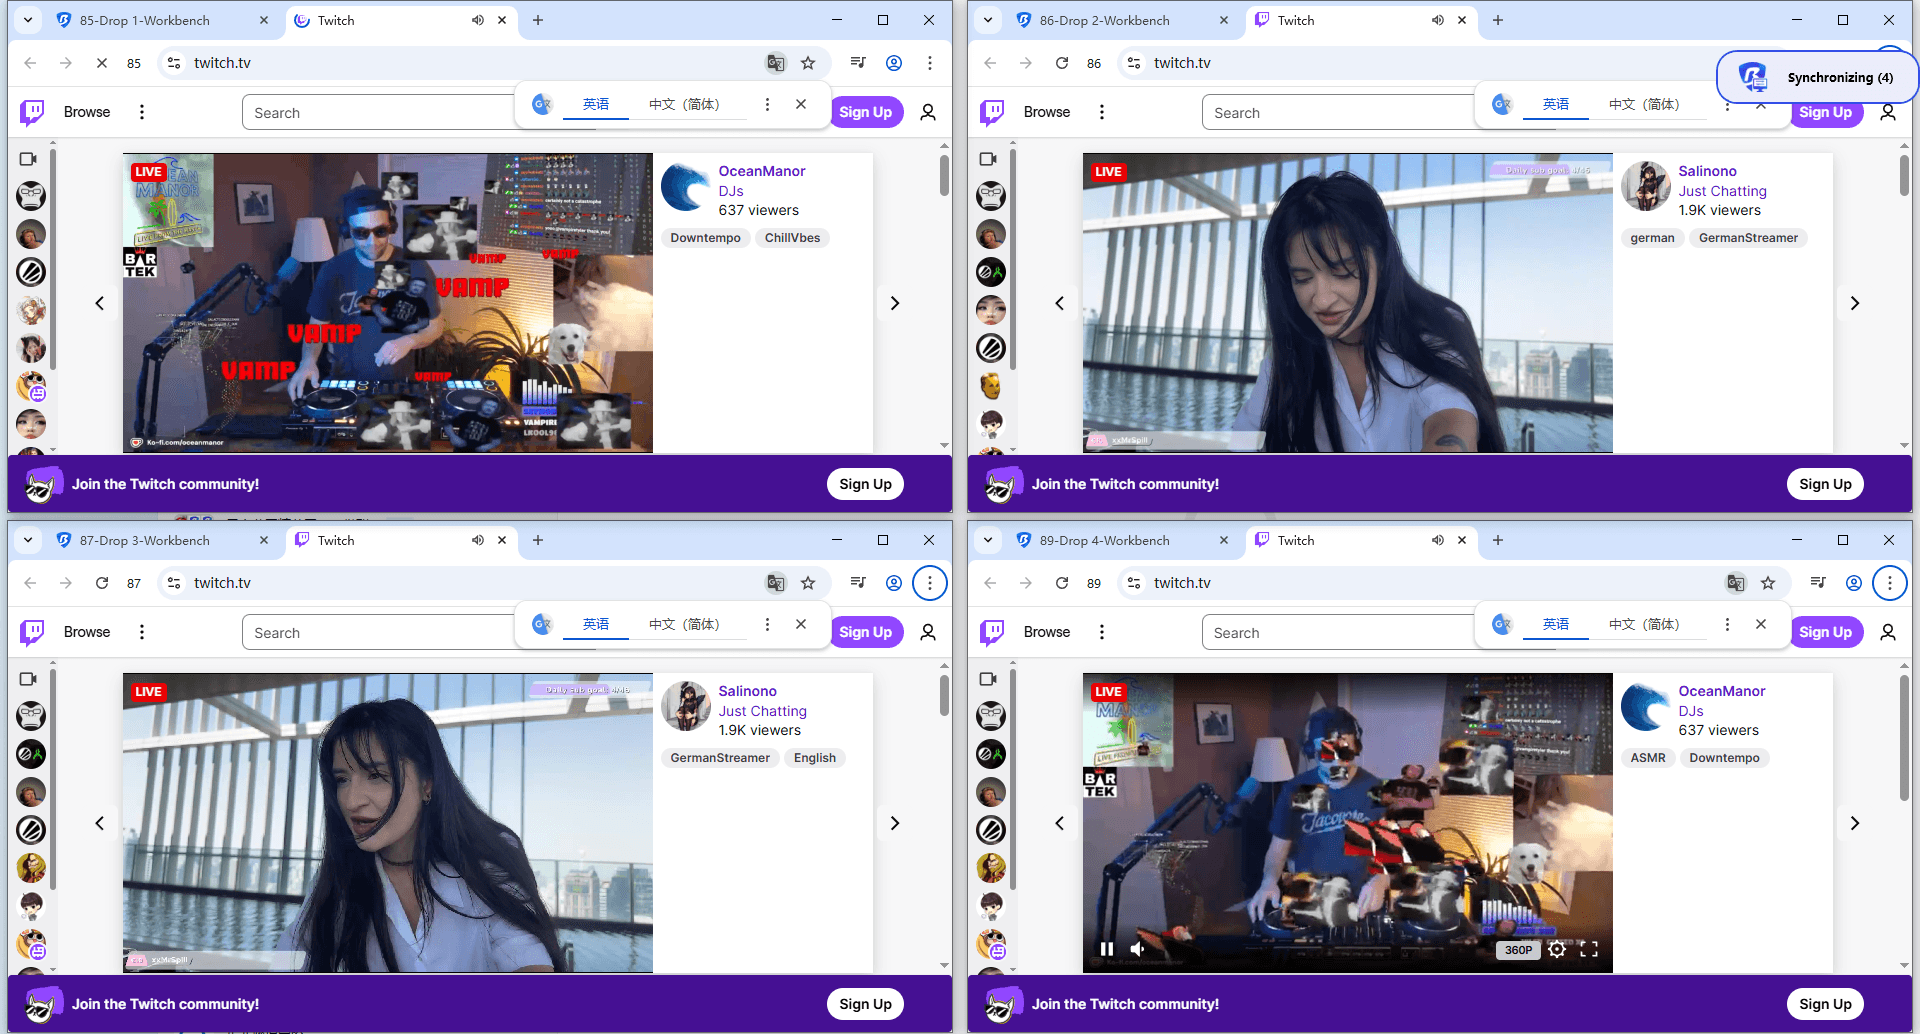Image resolution: width=1920 pixels, height=1034 pixels.
Task: Open the media control playlist icon in the toolbar
Action: pyautogui.click(x=857, y=62)
